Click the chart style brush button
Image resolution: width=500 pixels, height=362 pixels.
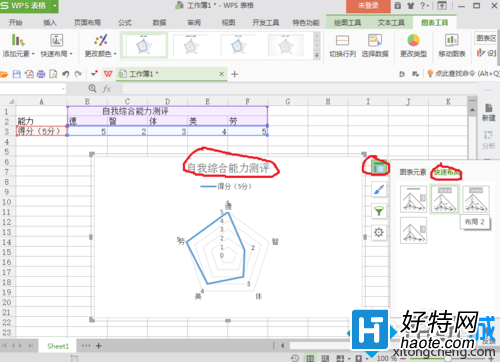coord(379,190)
